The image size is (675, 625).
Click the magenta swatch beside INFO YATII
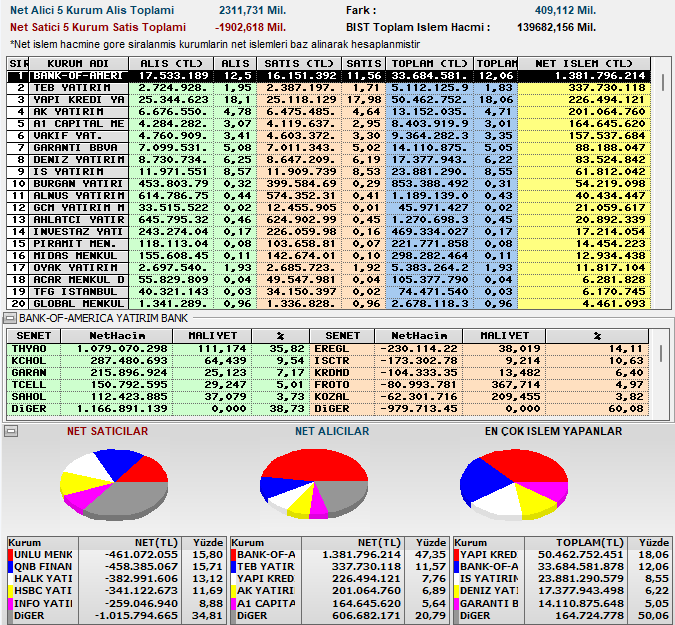(x=10, y=603)
